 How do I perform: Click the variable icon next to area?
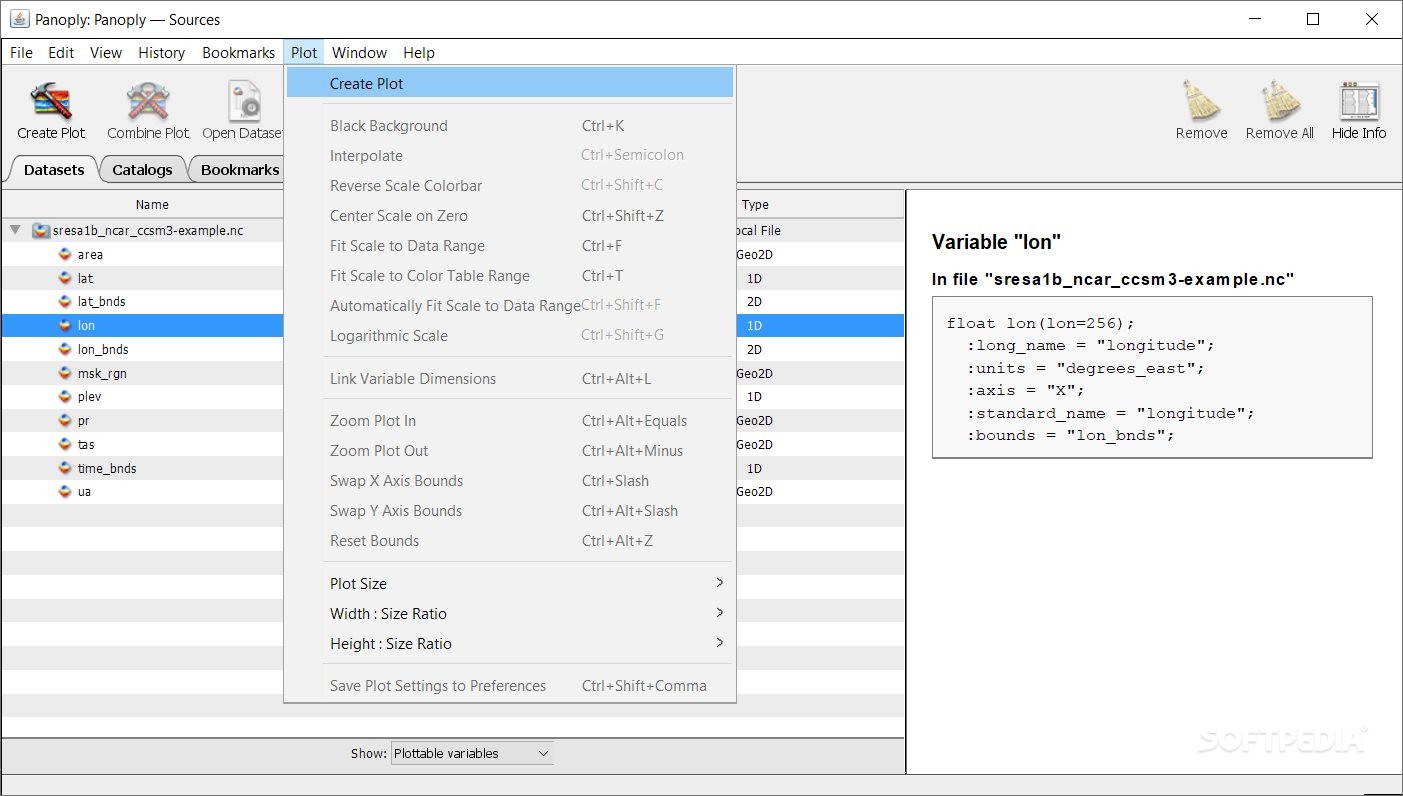pos(66,255)
